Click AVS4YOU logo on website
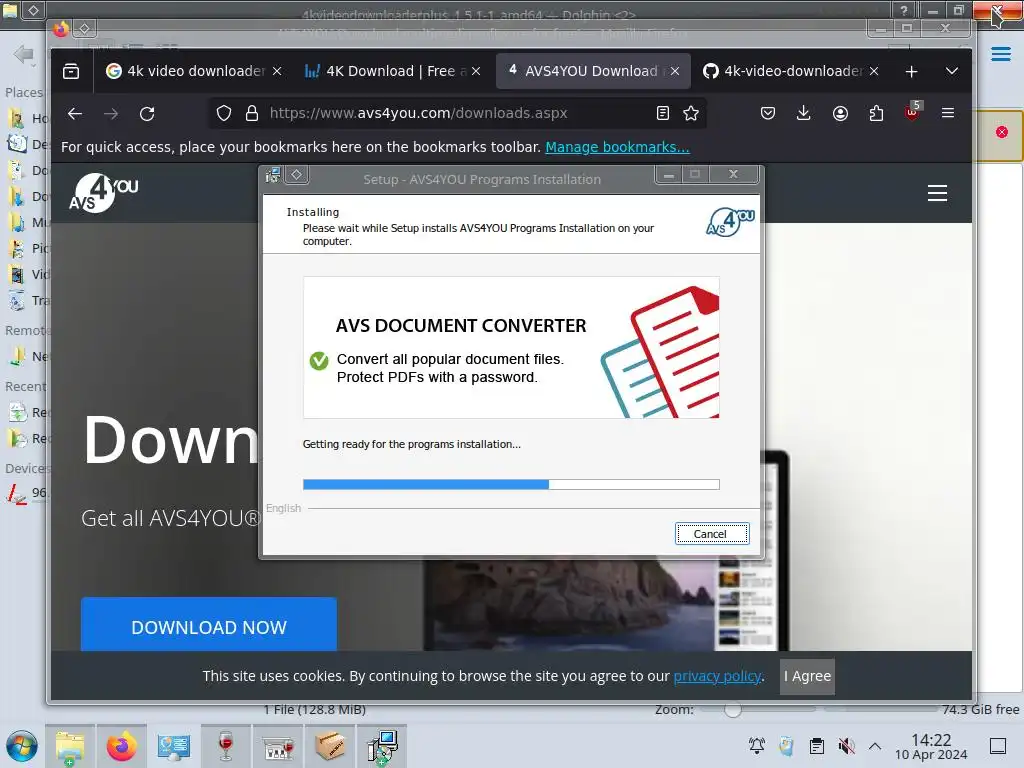The height and width of the screenshot is (768, 1024). tap(104, 193)
